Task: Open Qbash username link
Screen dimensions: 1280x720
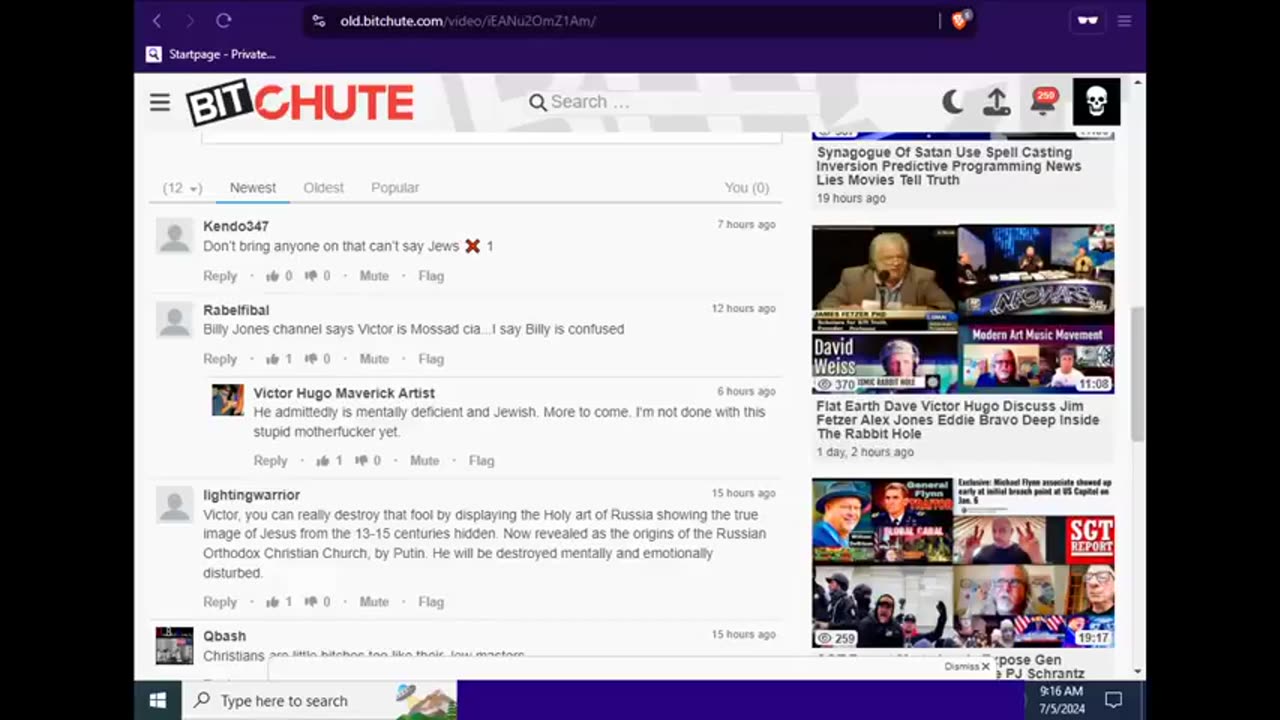Action: point(224,636)
